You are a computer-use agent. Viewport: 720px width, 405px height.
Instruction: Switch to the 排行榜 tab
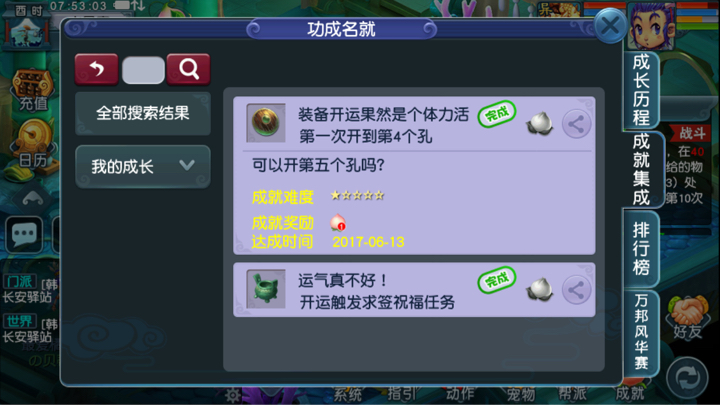click(x=641, y=248)
